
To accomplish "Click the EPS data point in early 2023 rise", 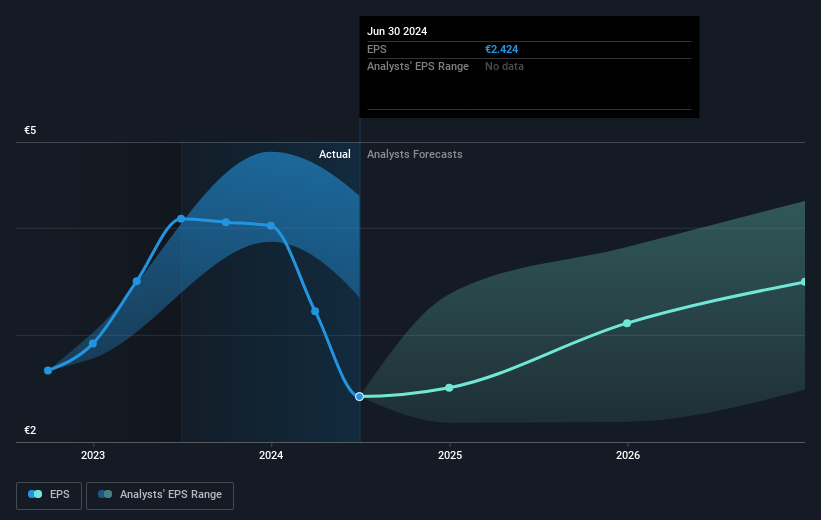I will [137, 281].
